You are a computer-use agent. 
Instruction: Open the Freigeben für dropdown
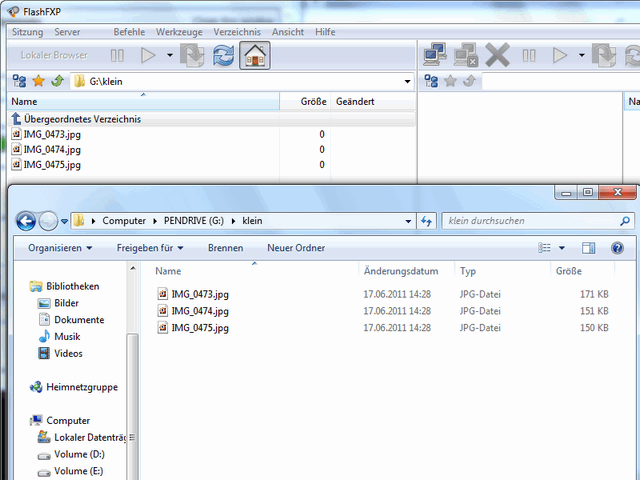(150, 248)
